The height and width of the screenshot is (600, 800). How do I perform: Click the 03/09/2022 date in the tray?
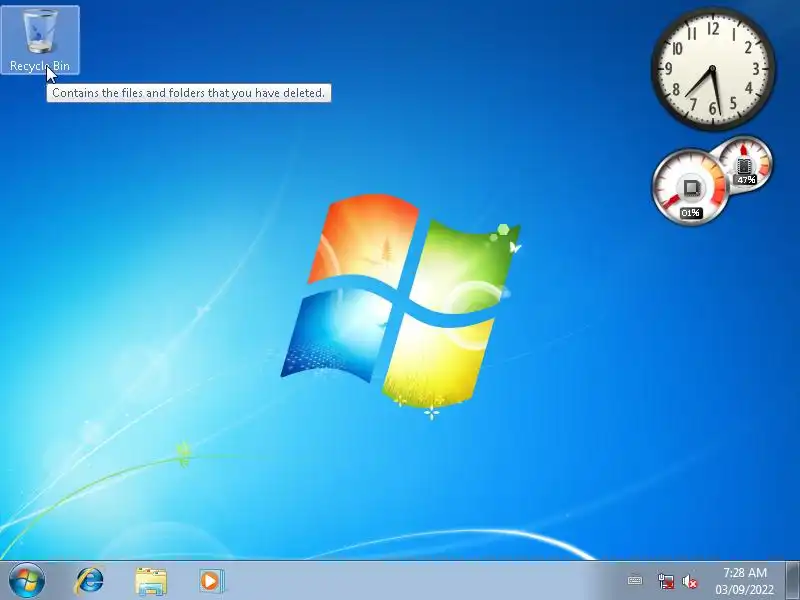[x=744, y=589]
